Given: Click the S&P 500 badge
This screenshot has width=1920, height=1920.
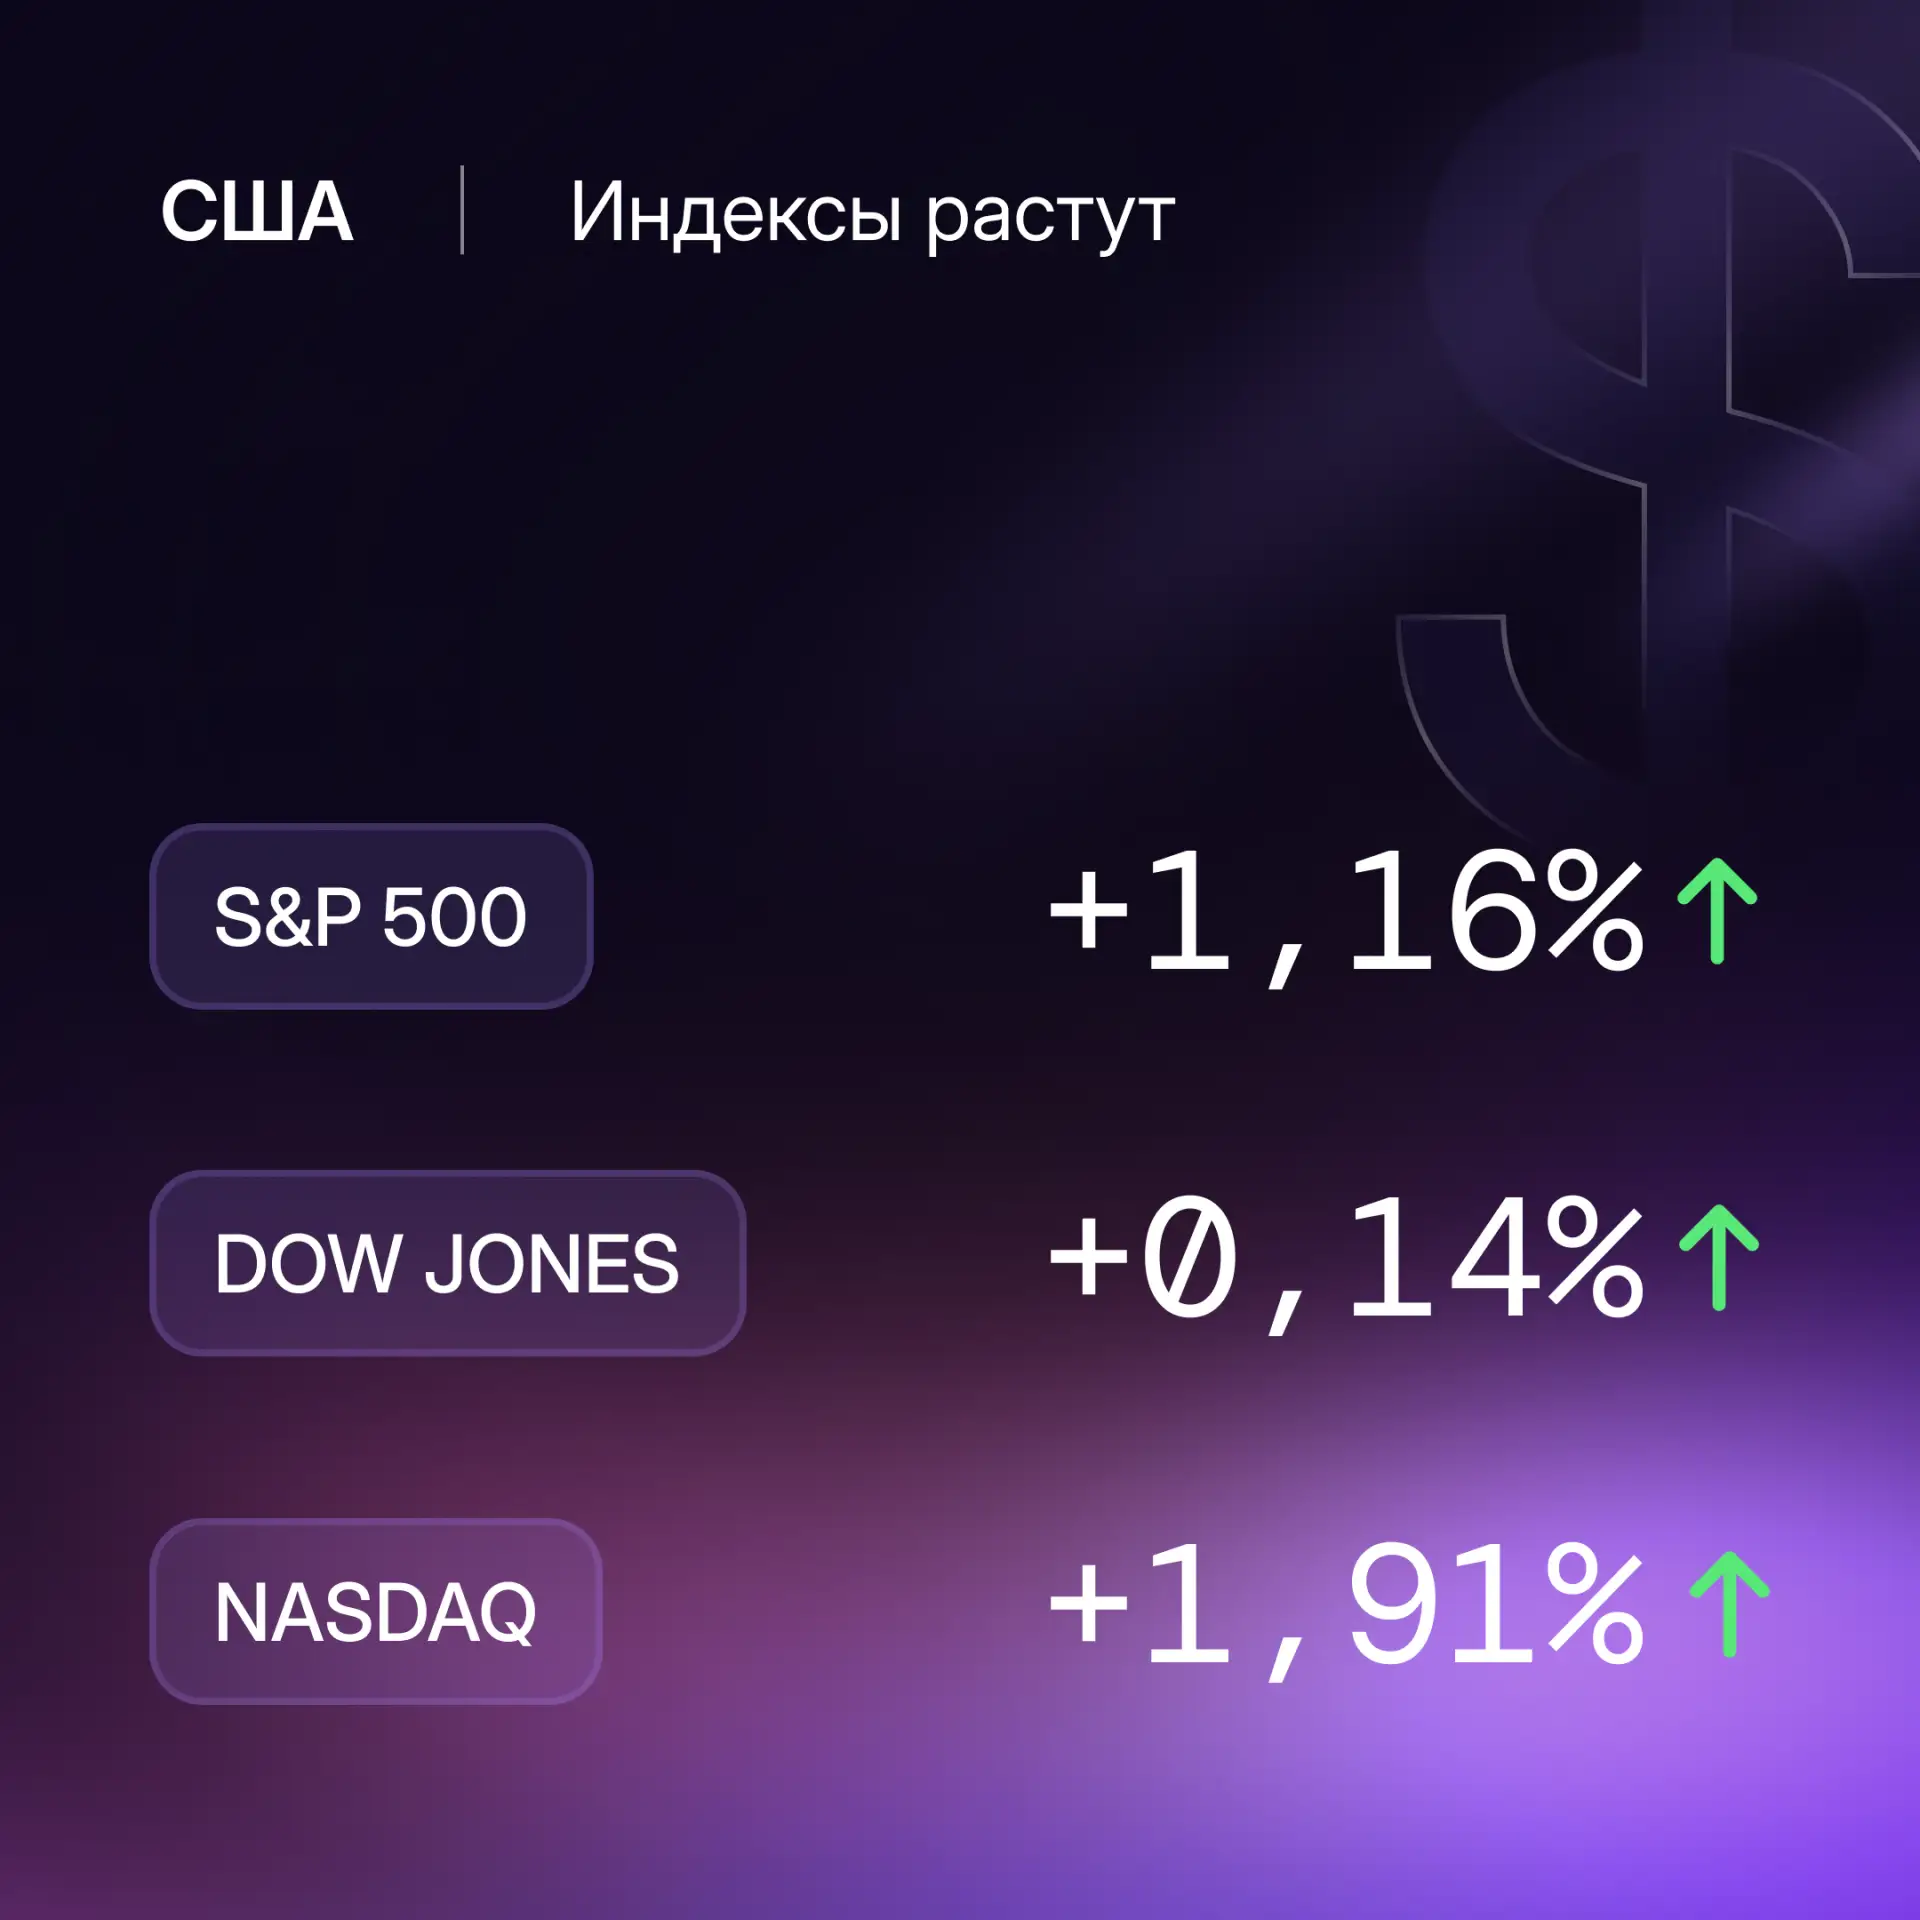Looking at the screenshot, I should point(371,916).
